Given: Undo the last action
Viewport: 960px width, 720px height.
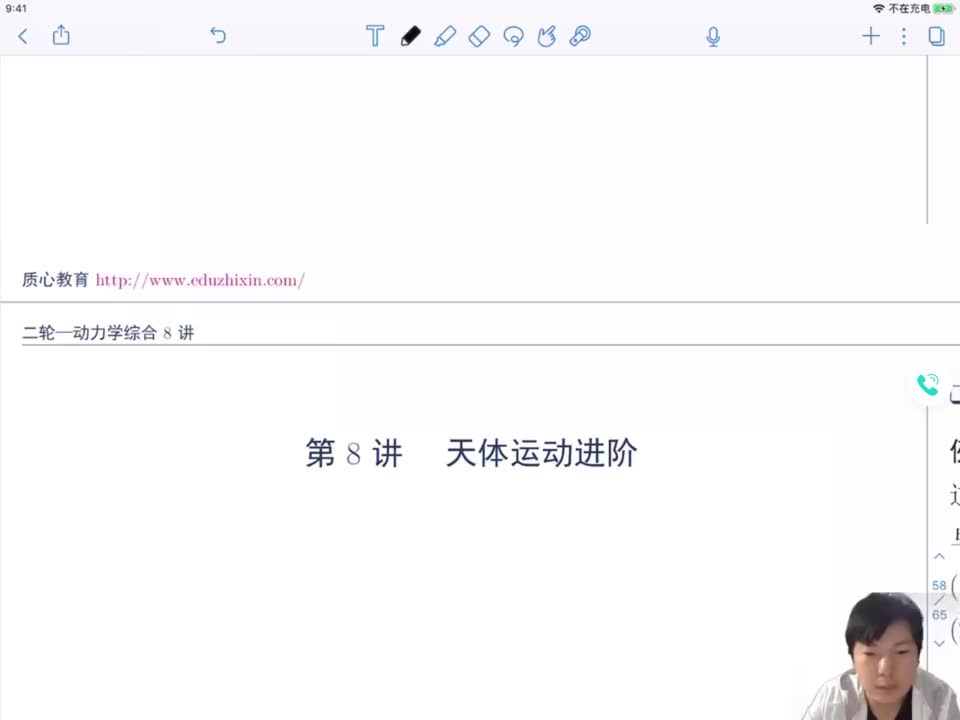Looking at the screenshot, I should pos(218,36).
